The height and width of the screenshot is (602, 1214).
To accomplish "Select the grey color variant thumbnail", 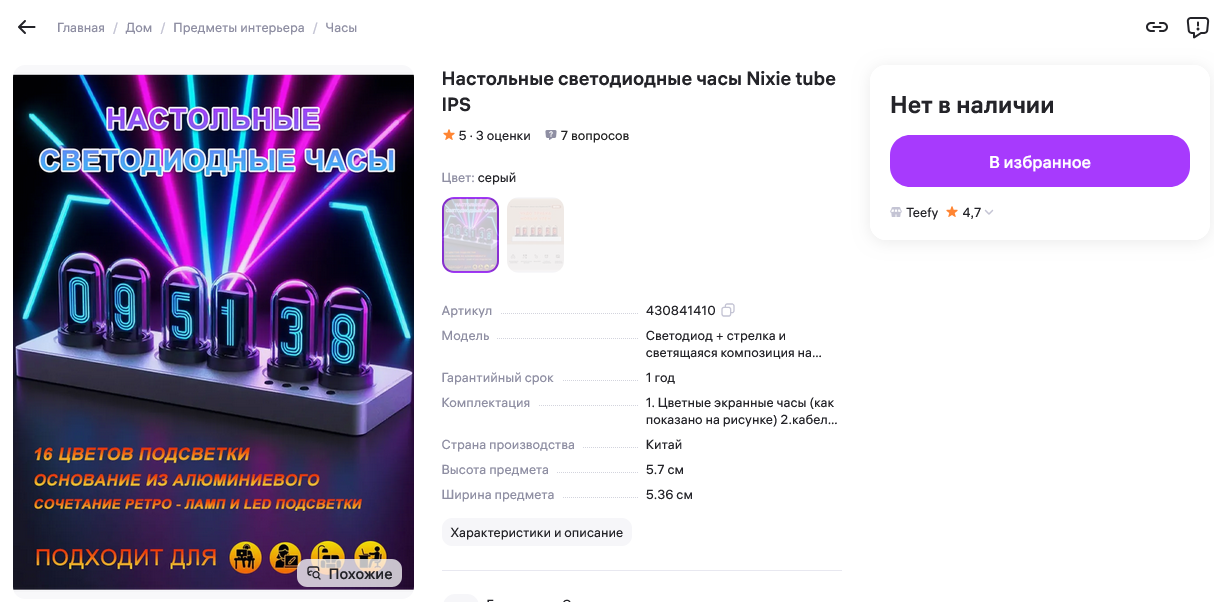I will coord(470,235).
